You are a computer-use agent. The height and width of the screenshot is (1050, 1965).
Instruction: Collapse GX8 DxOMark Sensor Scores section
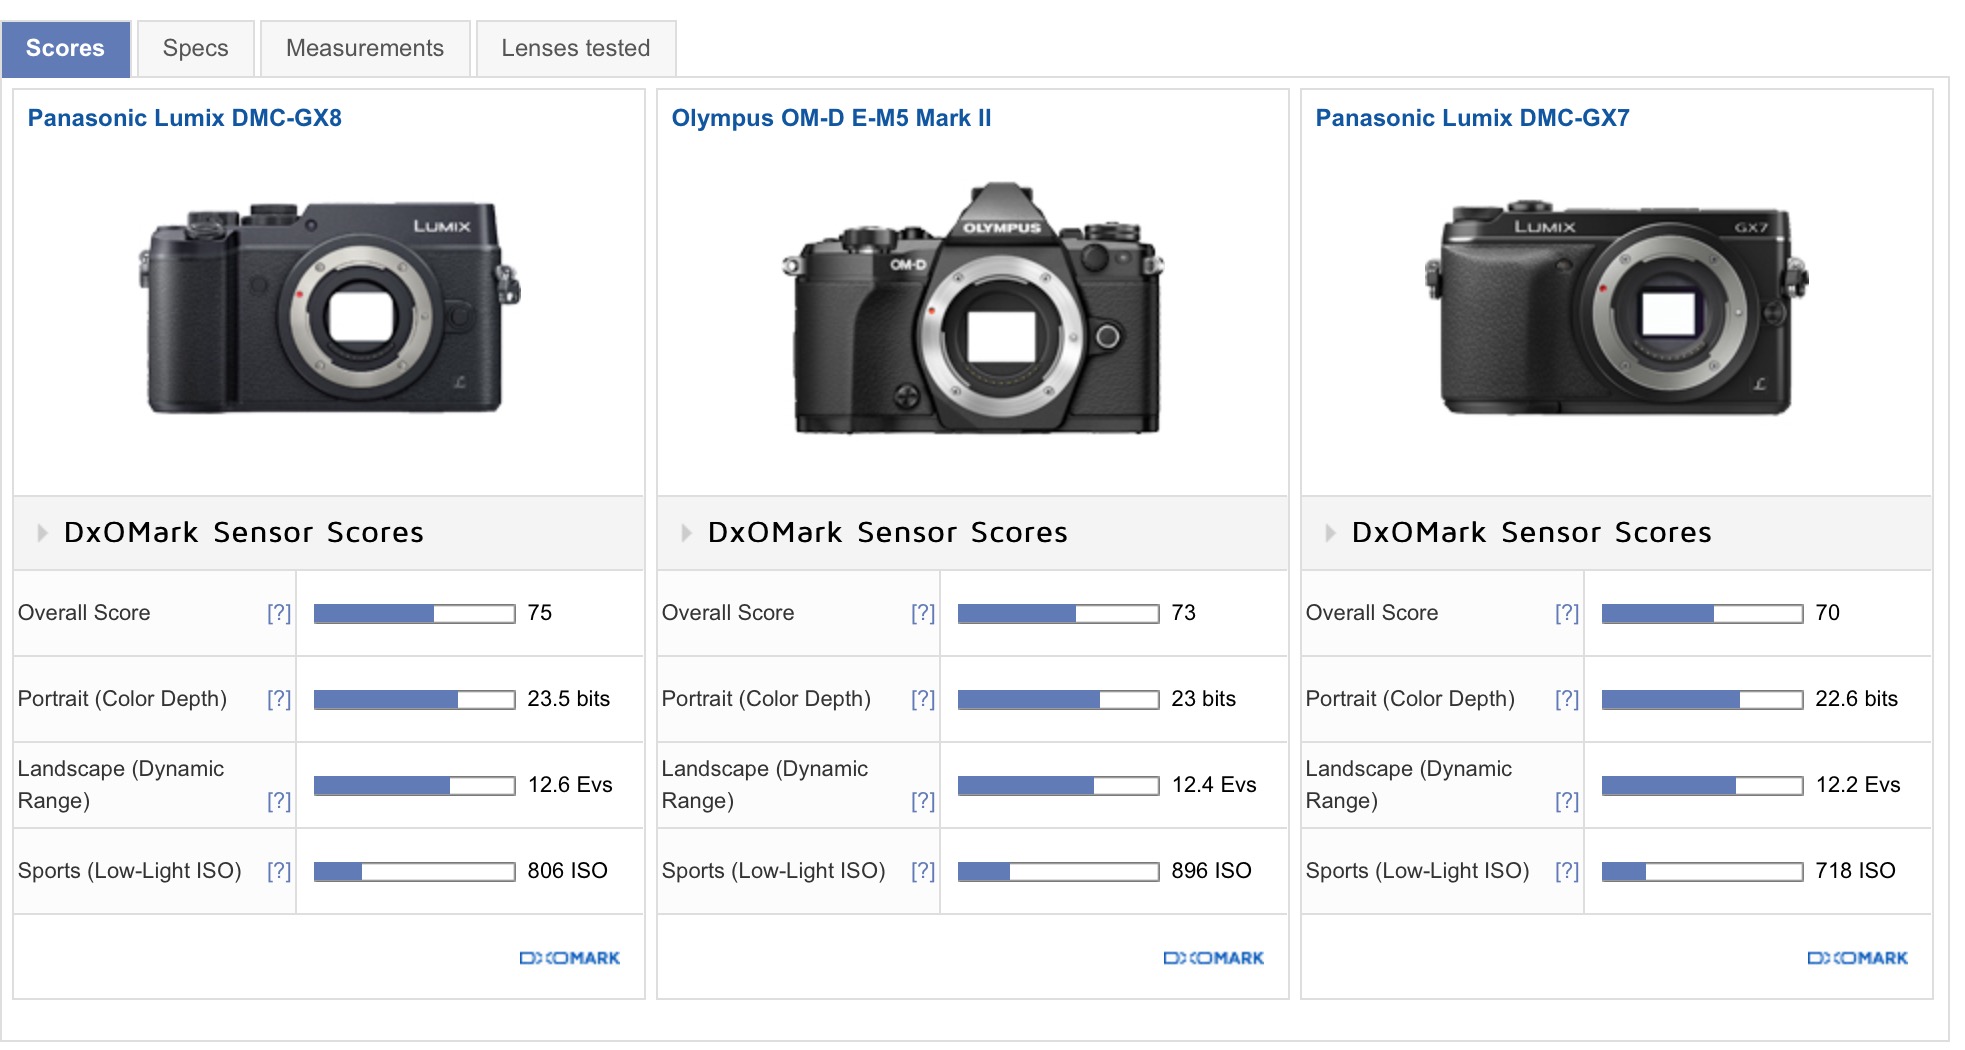42,533
